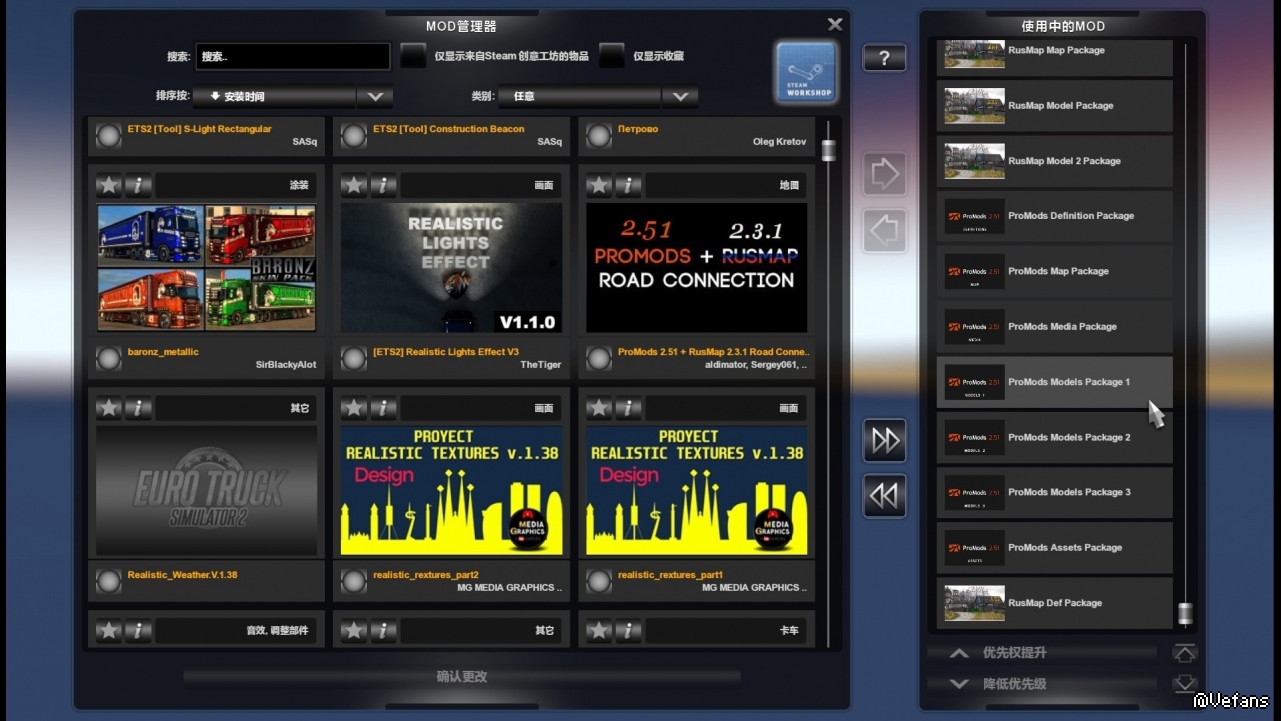Open info on the 音效, 调整部件 mod card
This screenshot has height=721, width=1281.
tap(138, 631)
